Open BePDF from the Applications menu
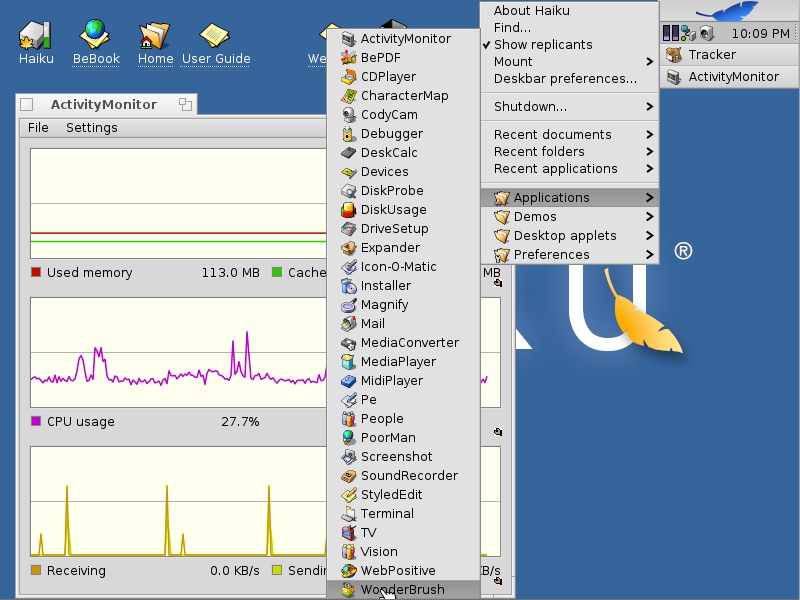 pyautogui.click(x=403, y=58)
